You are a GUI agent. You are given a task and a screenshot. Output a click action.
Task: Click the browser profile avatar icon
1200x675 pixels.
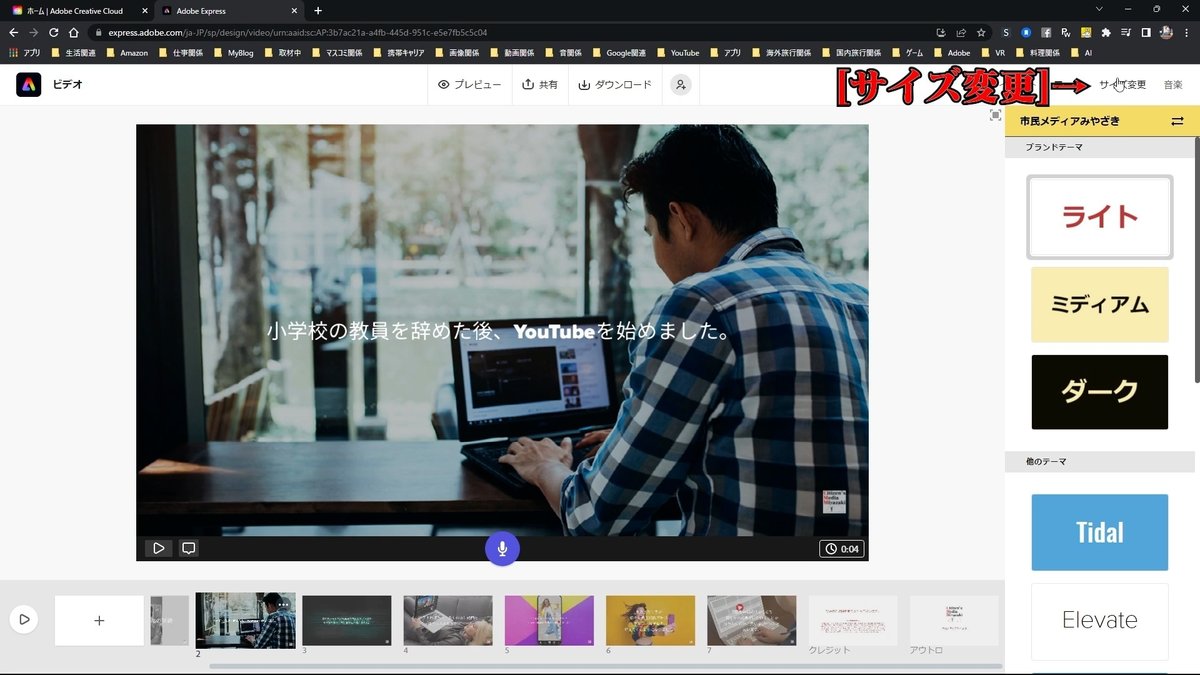[1166, 32]
